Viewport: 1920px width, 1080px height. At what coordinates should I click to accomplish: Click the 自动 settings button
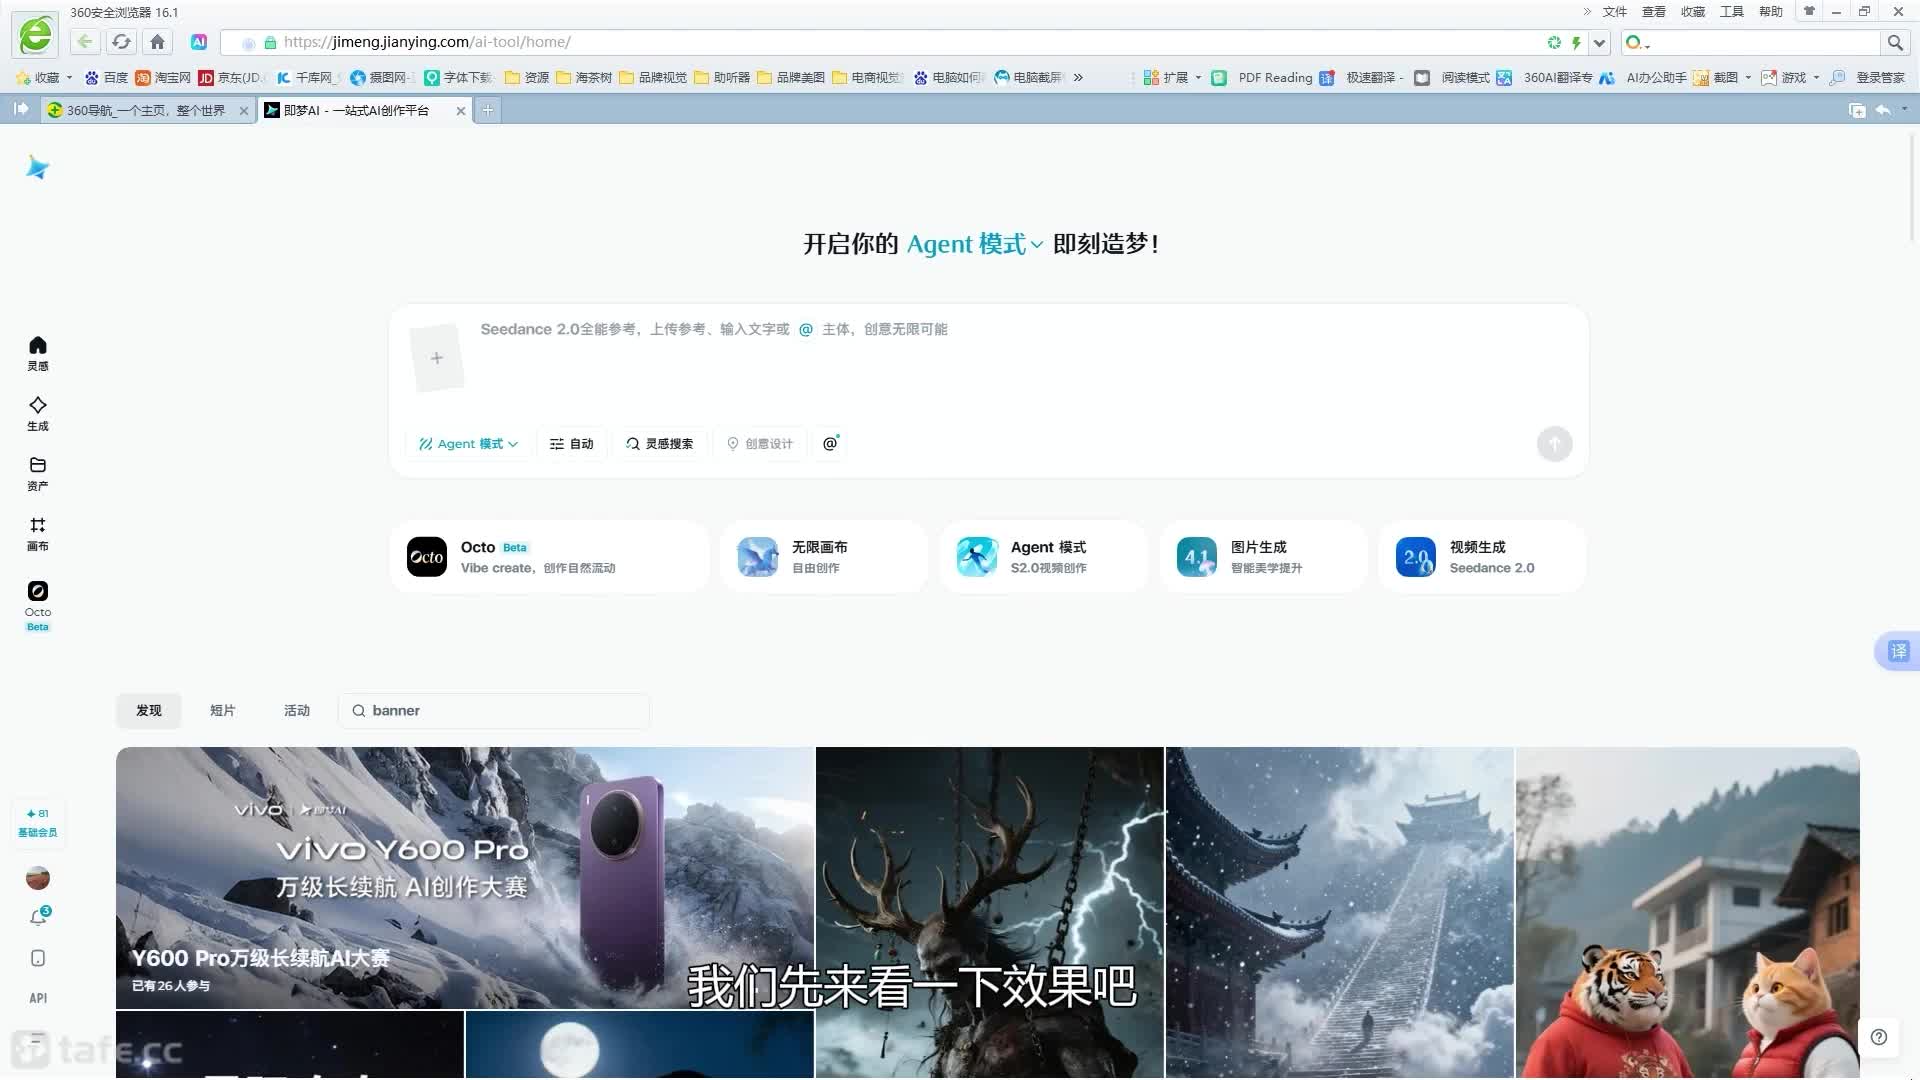click(x=571, y=444)
